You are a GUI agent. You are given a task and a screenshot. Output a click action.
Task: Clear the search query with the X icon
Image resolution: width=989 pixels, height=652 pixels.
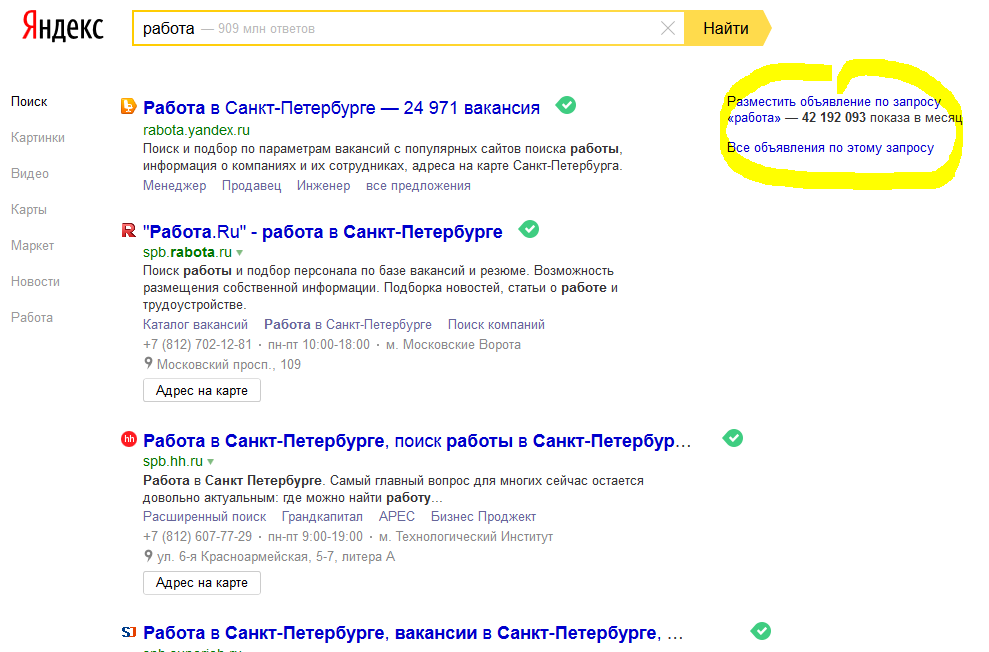(x=667, y=28)
